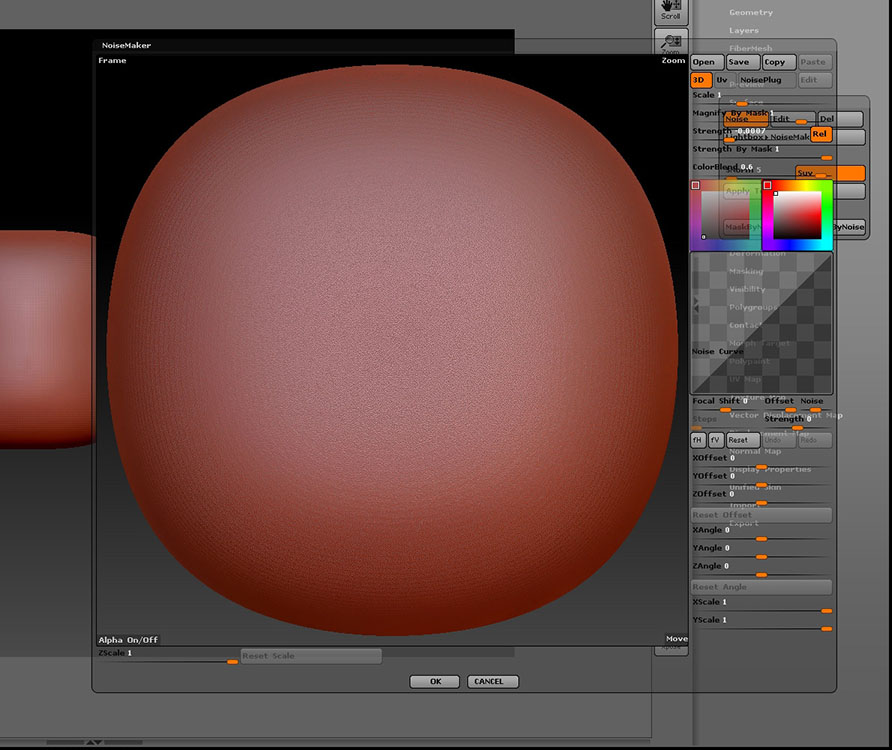Activate the Rel offset button
This screenshot has height=750, width=892.
click(820, 134)
